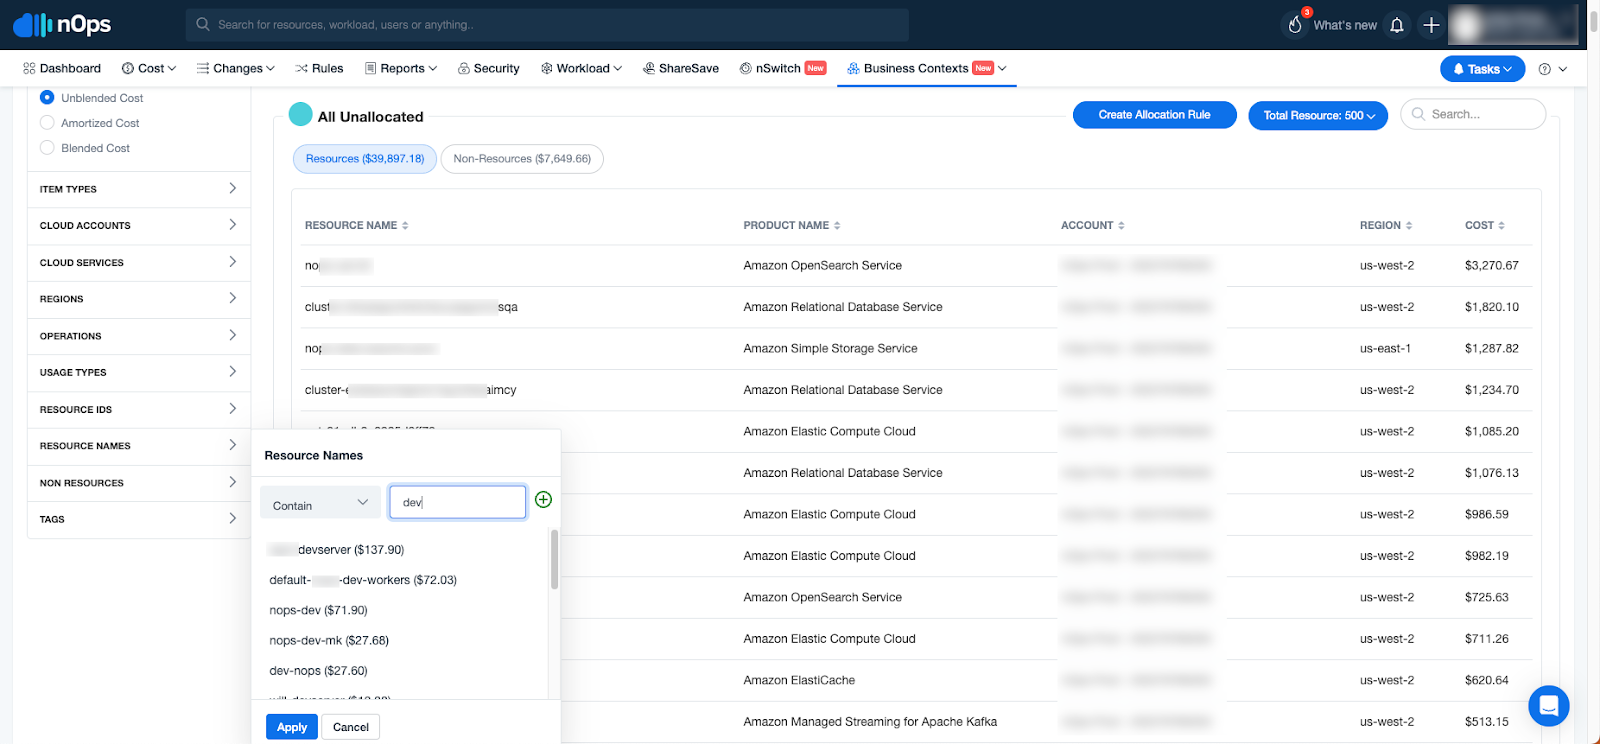1600x744 pixels.
Task: Select the Unblended Cost radio button
Action: (x=47, y=98)
